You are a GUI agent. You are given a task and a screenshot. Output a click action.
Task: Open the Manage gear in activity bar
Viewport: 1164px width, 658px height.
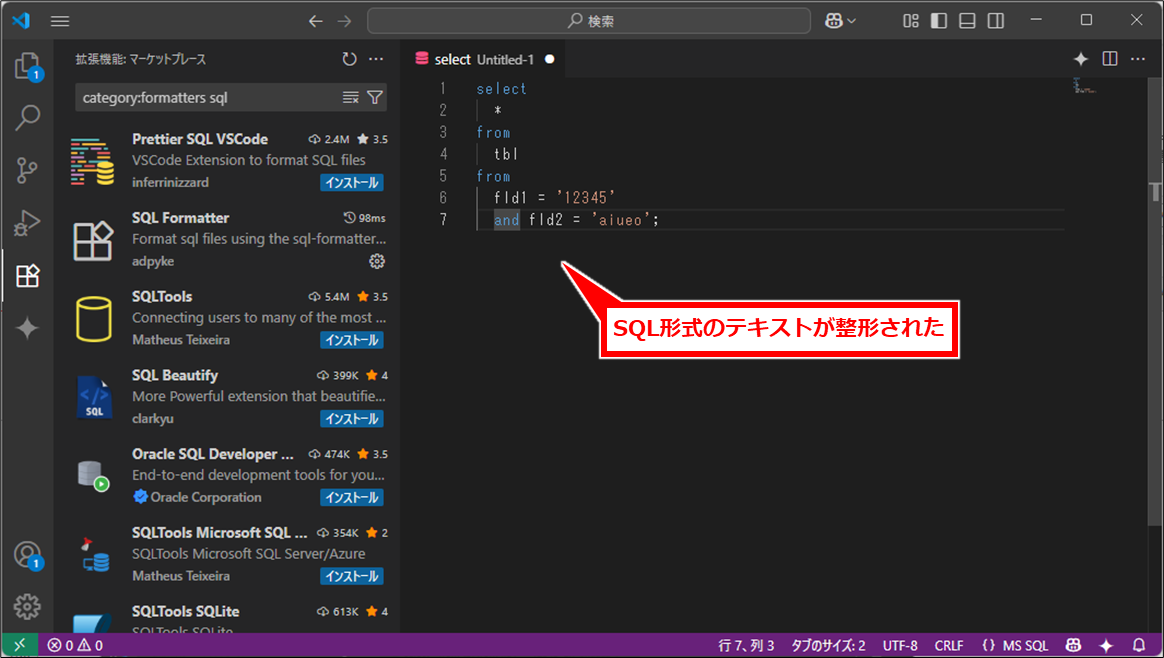click(27, 607)
